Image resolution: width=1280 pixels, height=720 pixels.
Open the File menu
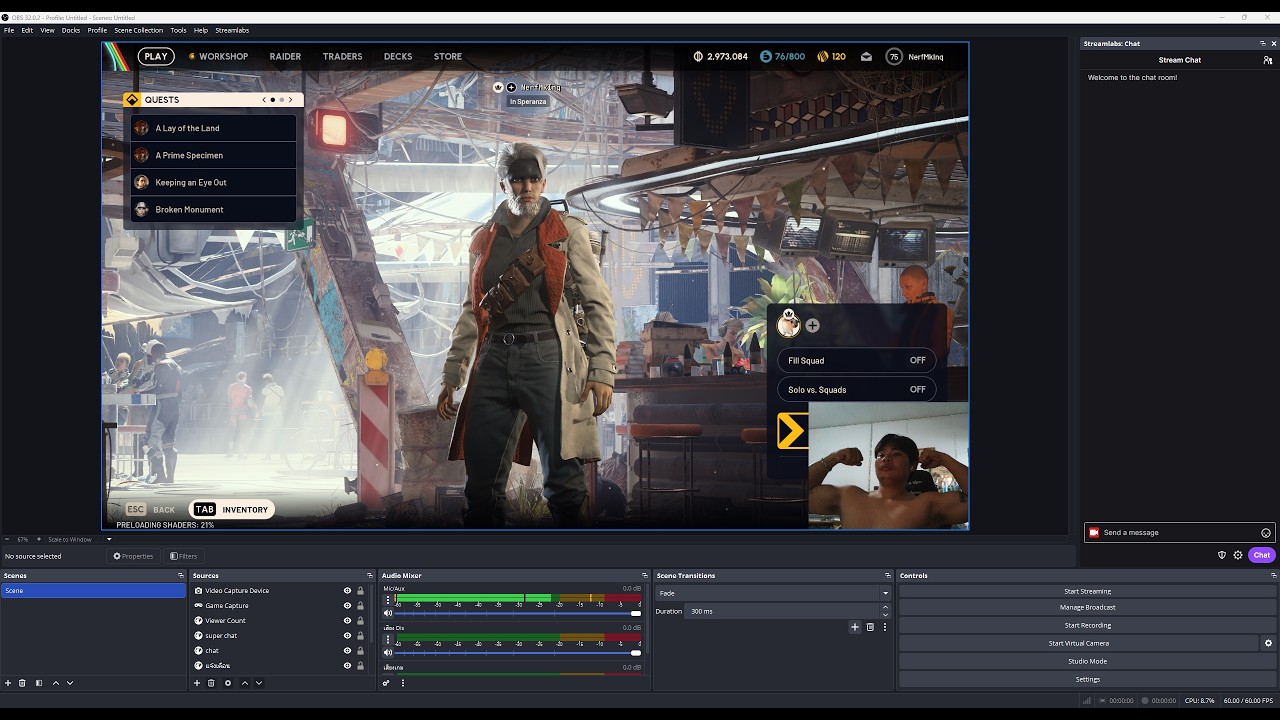(9, 30)
